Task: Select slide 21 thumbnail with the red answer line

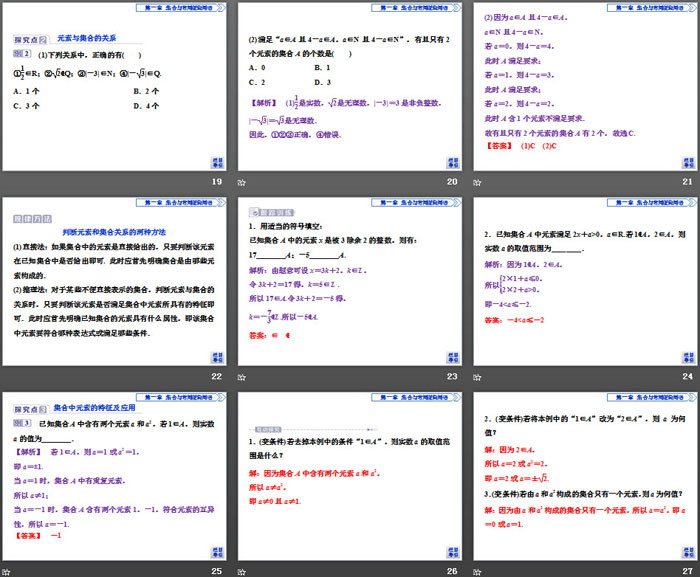Action: coord(585,87)
